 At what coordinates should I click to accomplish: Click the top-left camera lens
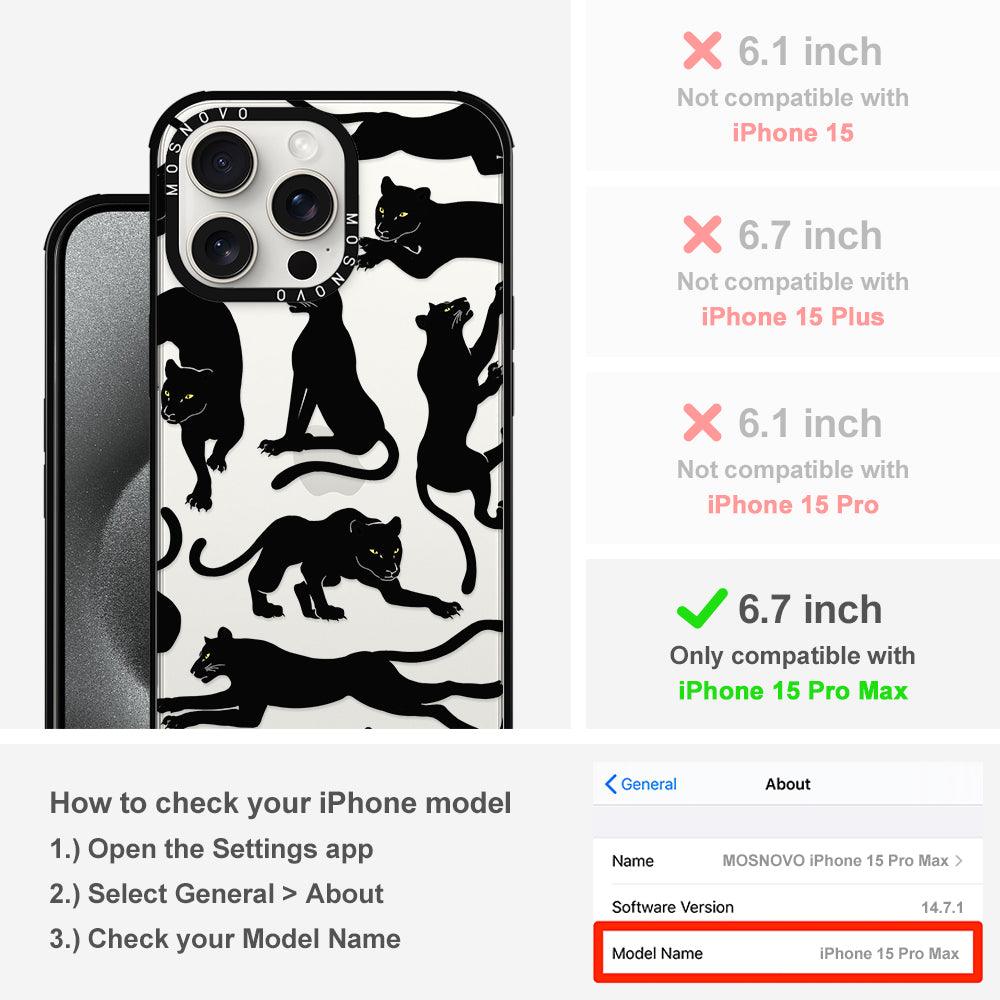tap(222, 161)
